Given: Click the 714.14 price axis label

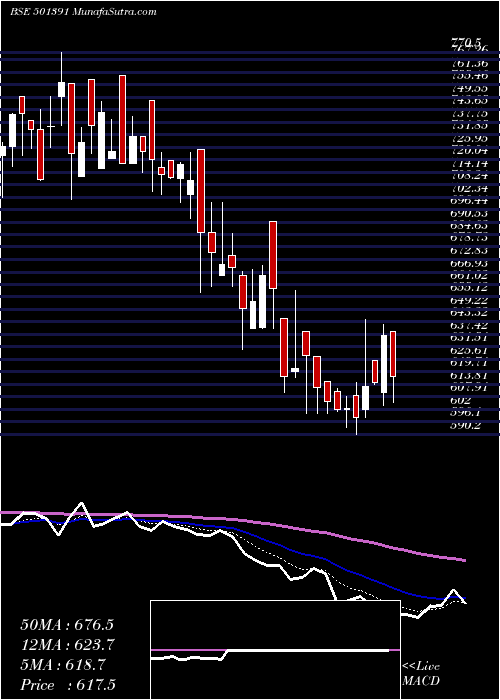Looking at the screenshot, I should click(x=470, y=163).
